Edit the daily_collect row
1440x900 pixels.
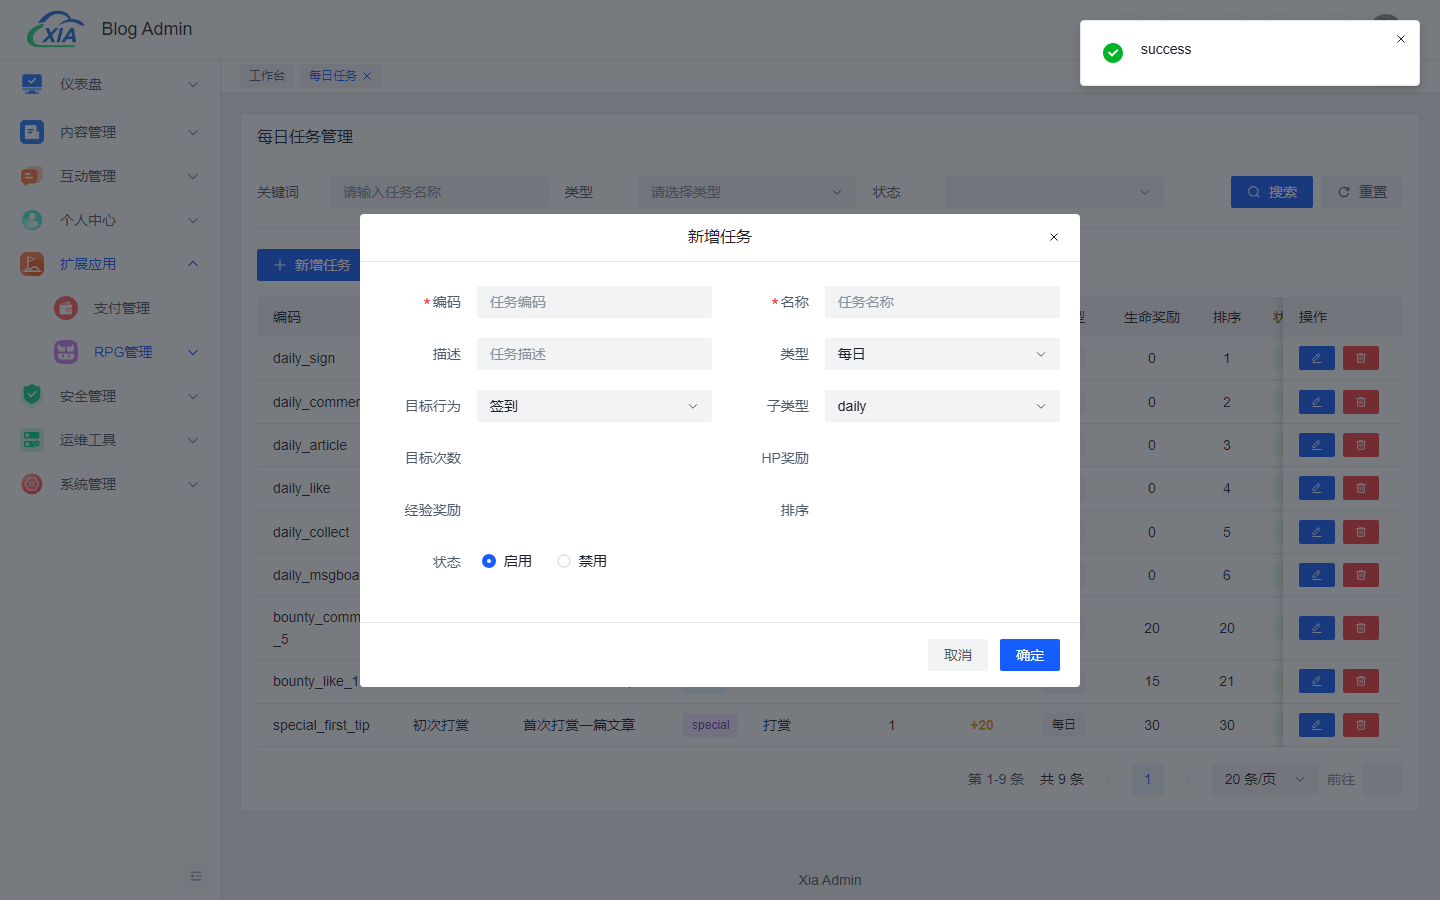[x=1316, y=532]
